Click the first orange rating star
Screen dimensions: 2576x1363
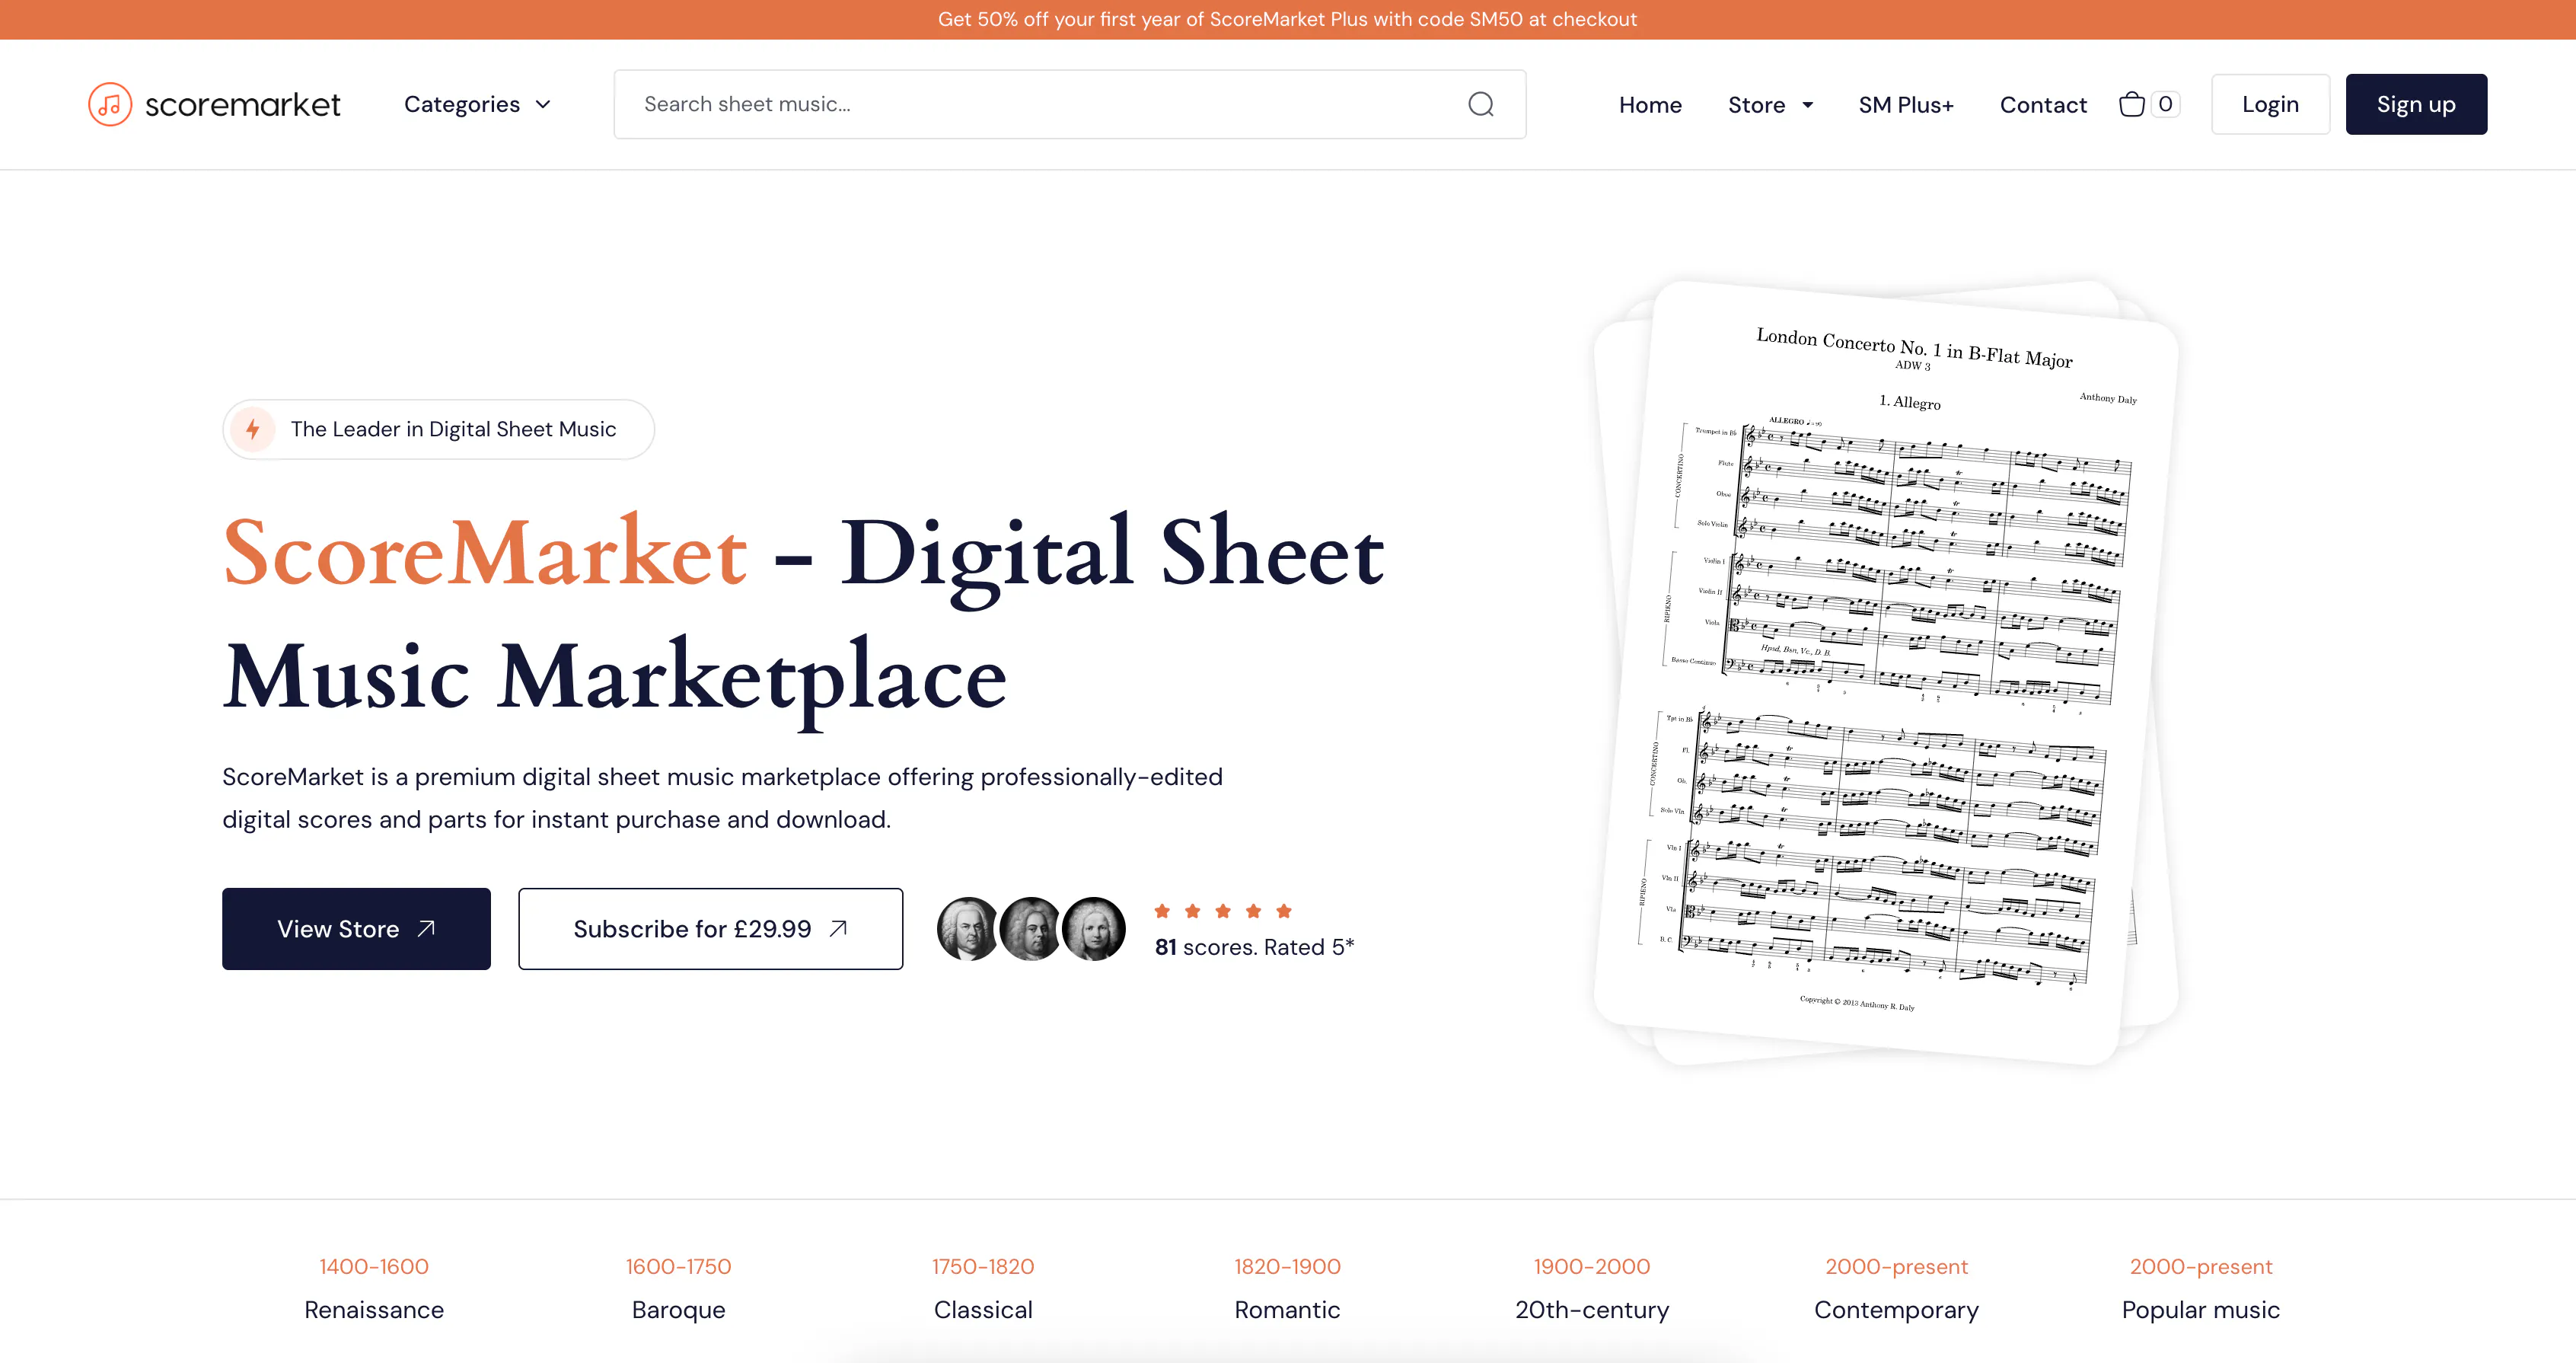click(1162, 911)
